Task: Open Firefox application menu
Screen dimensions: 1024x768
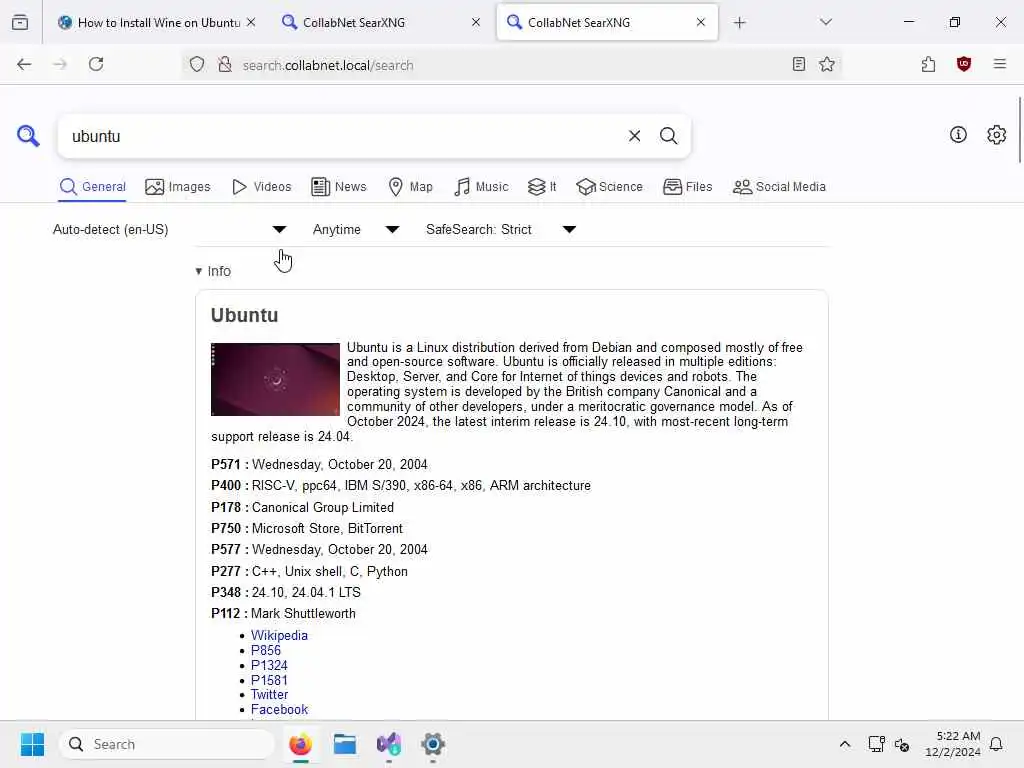Action: coord(999,64)
